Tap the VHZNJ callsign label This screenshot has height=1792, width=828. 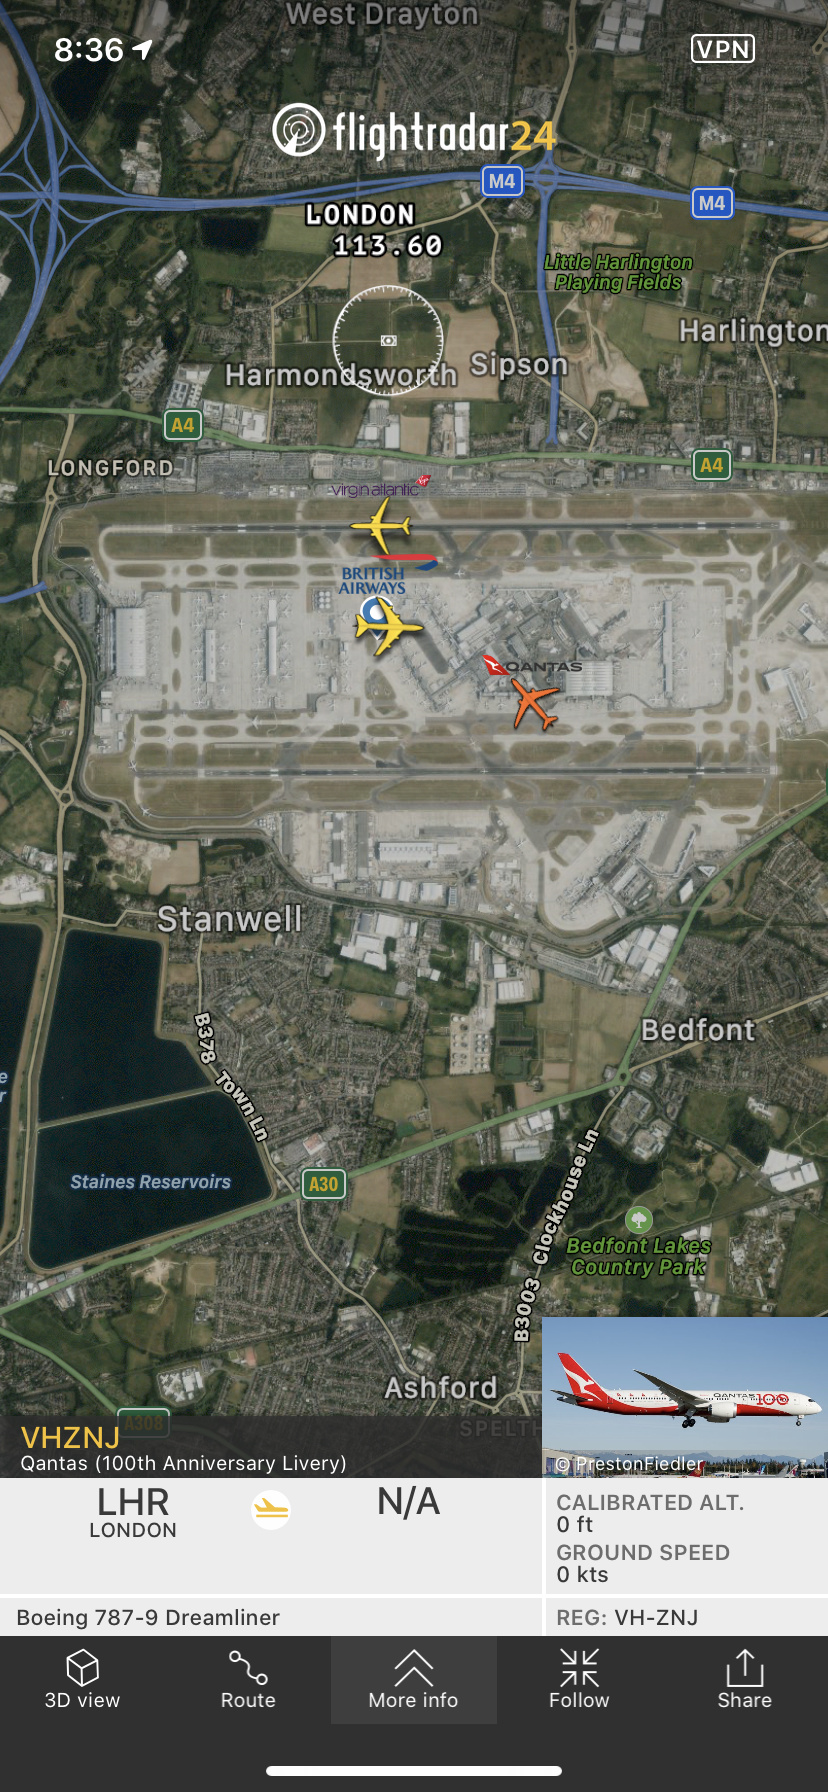coord(70,1438)
